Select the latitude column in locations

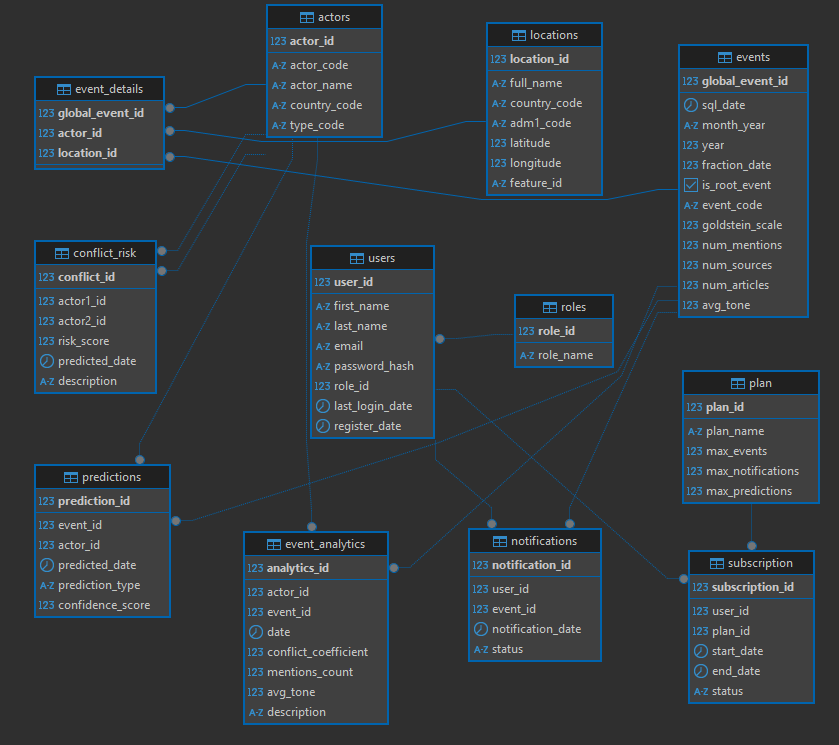[535, 143]
